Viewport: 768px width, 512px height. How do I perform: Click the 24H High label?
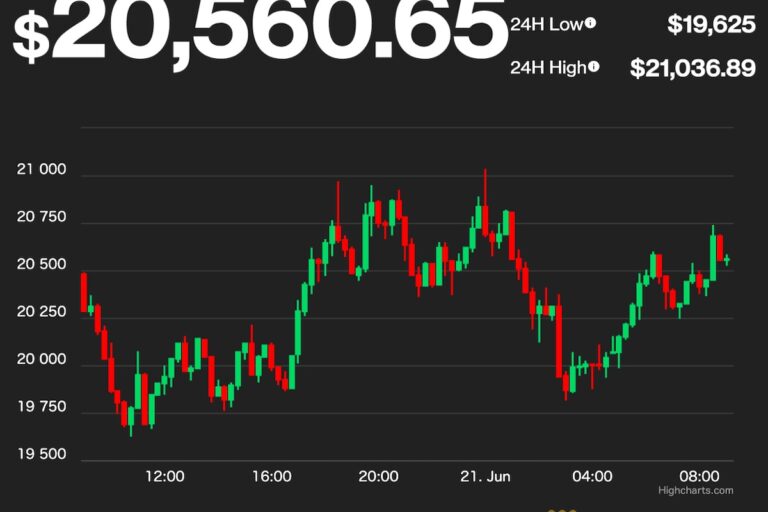pyautogui.click(x=548, y=67)
